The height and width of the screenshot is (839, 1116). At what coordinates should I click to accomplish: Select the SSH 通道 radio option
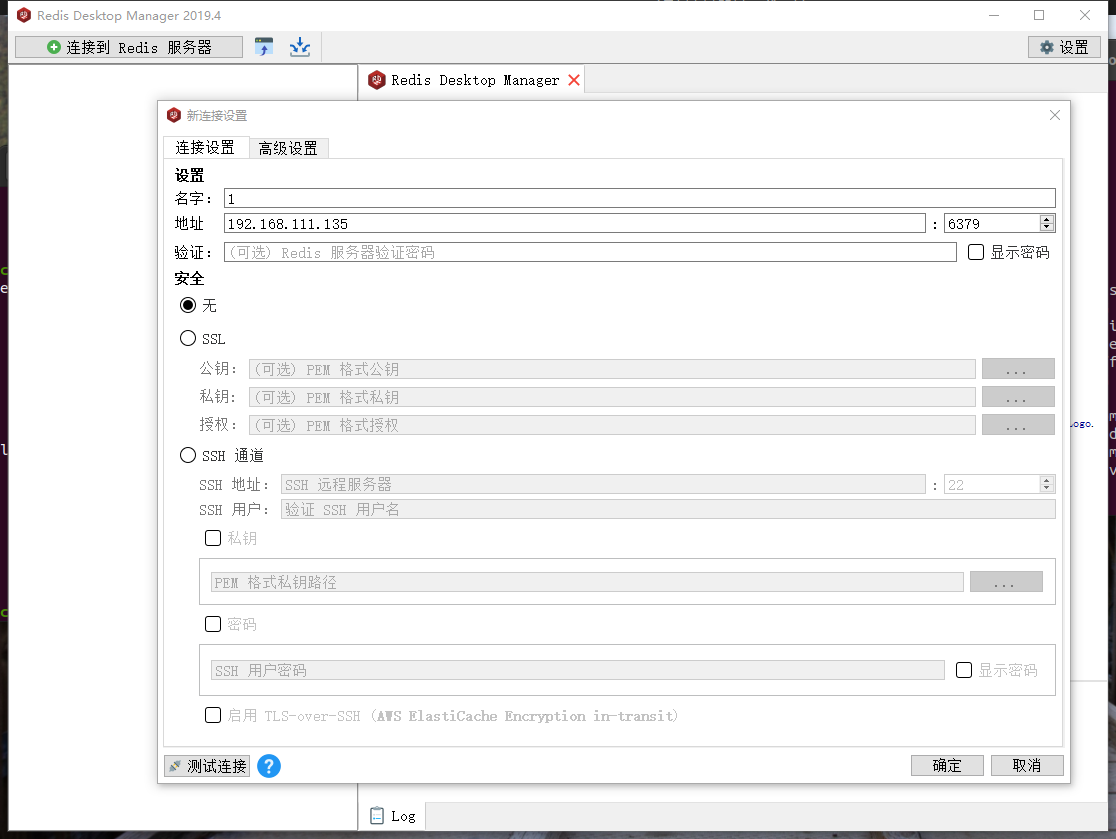(188, 455)
